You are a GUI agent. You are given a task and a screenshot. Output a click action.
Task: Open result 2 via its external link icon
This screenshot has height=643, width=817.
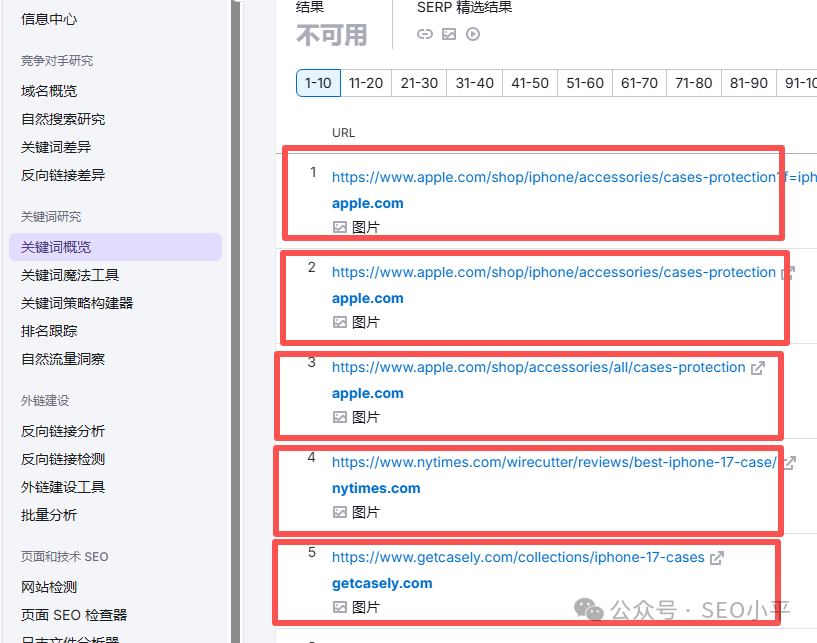[787, 270]
